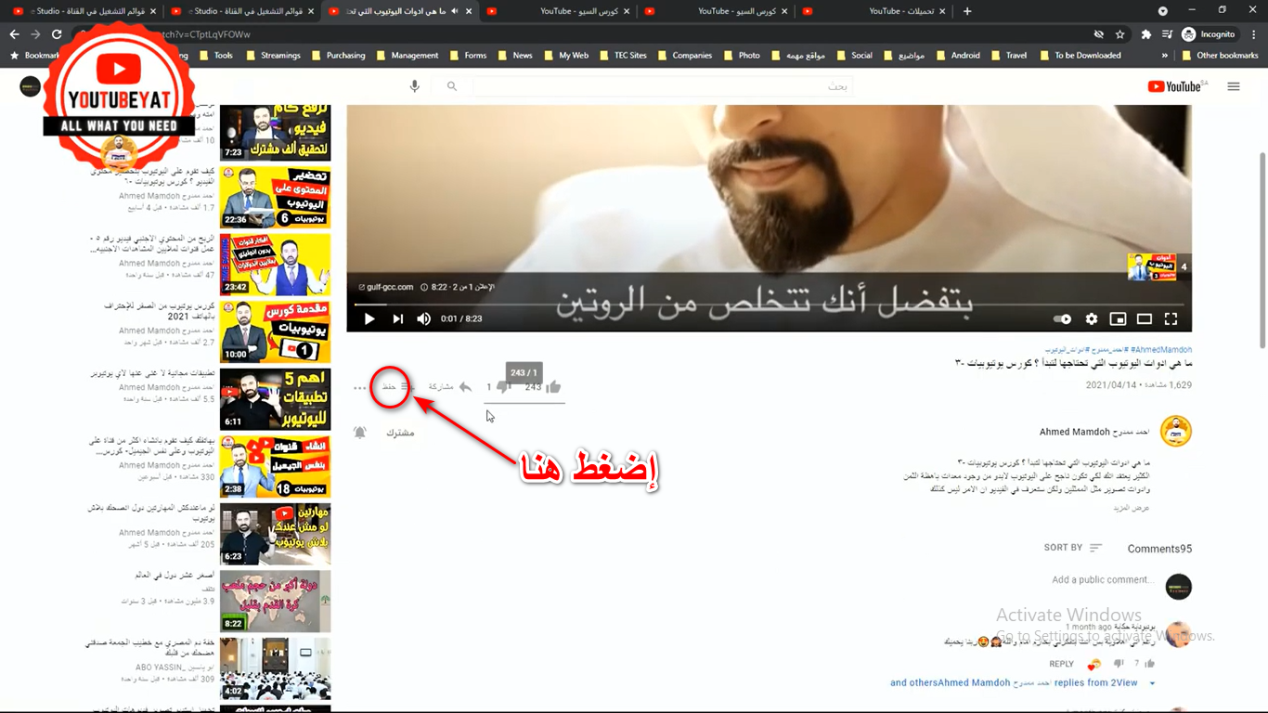Viewport: 1268px width, 713px height.
Task: Click the share arrow icon
Action: (465, 387)
